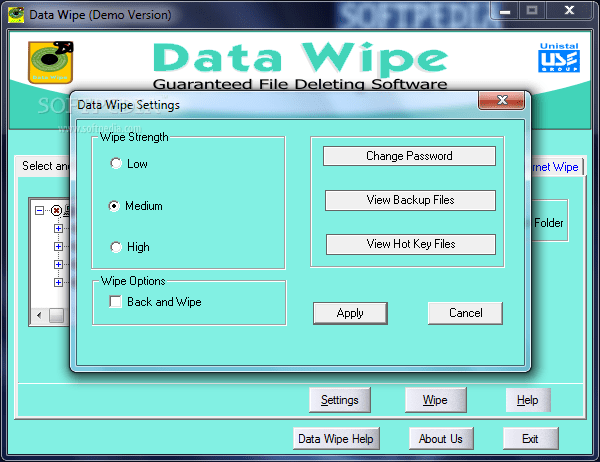The width and height of the screenshot is (600, 462).
Task: Switch to the Select and Wipe tab
Action: click(x=44, y=166)
